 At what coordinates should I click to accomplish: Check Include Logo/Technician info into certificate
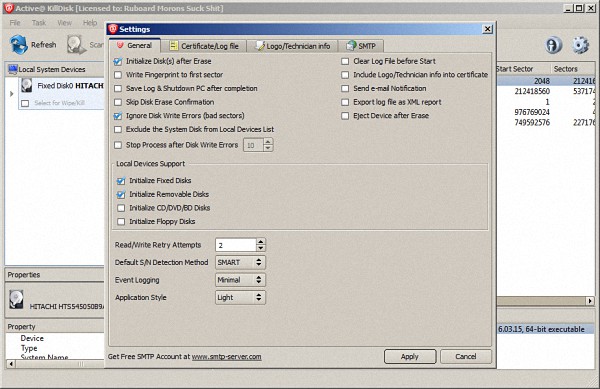coord(345,75)
